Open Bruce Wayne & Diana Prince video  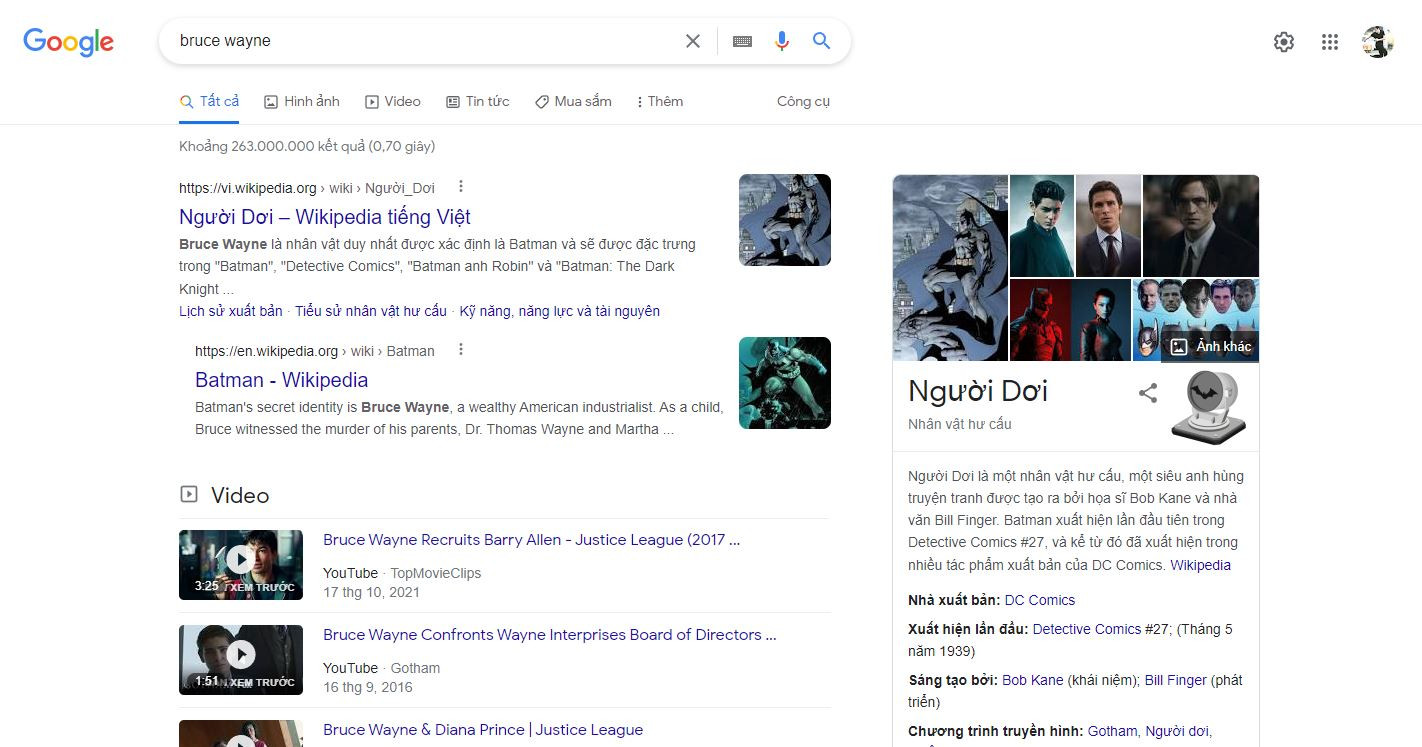coord(483,730)
